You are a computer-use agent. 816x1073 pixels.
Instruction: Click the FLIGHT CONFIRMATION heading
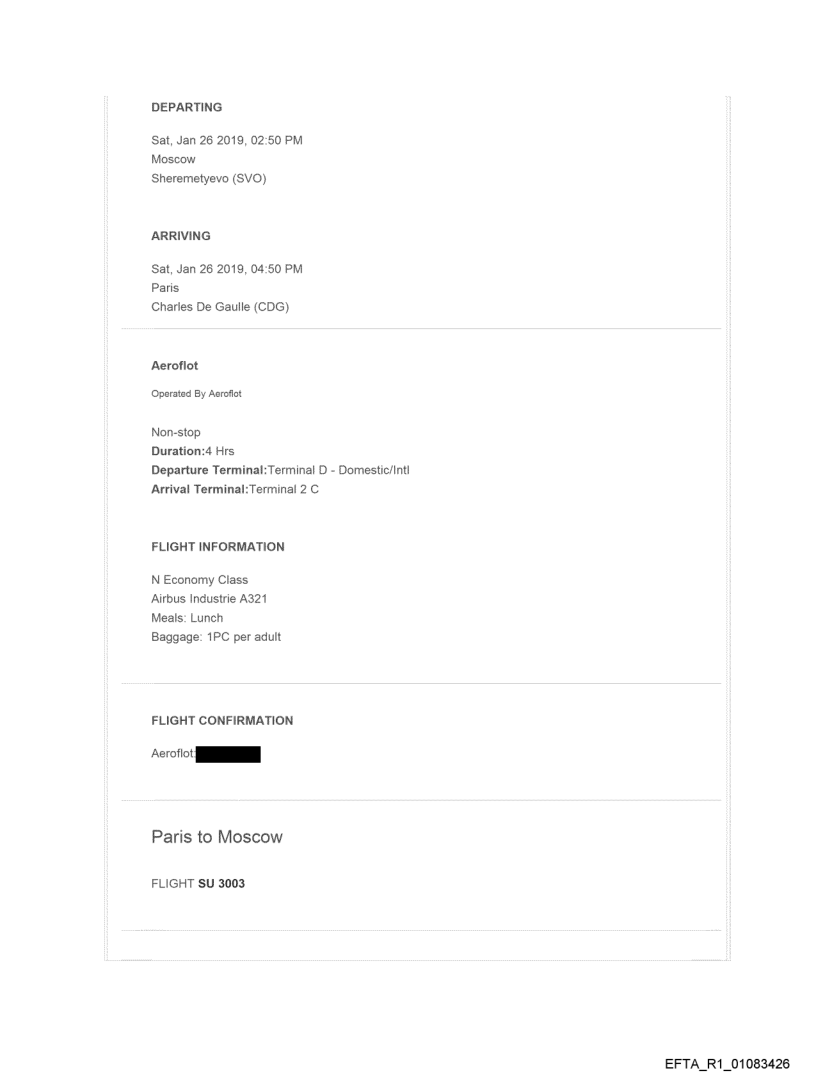tap(222, 720)
